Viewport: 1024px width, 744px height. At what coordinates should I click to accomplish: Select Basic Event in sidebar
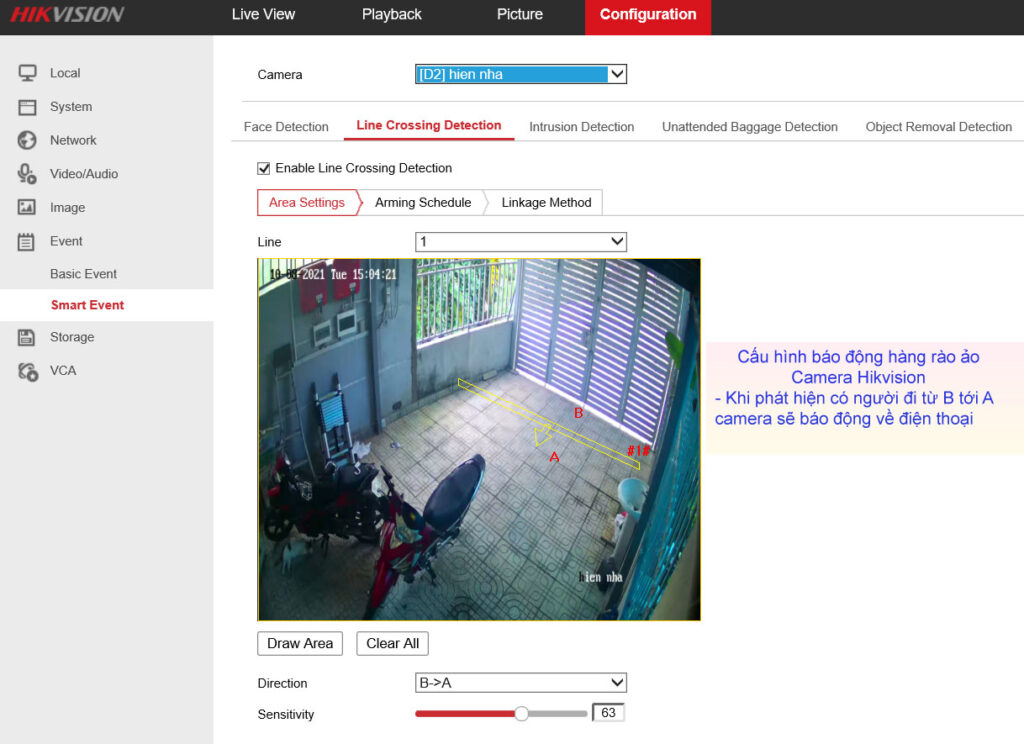[x=84, y=274]
